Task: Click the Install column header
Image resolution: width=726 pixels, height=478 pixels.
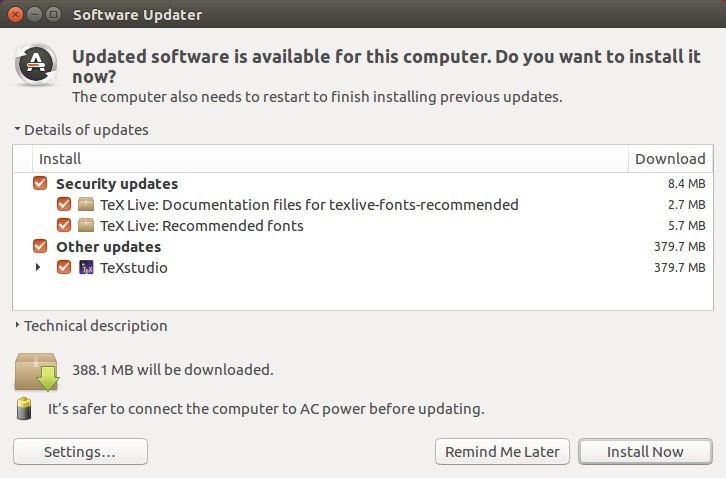Action: [x=330, y=159]
